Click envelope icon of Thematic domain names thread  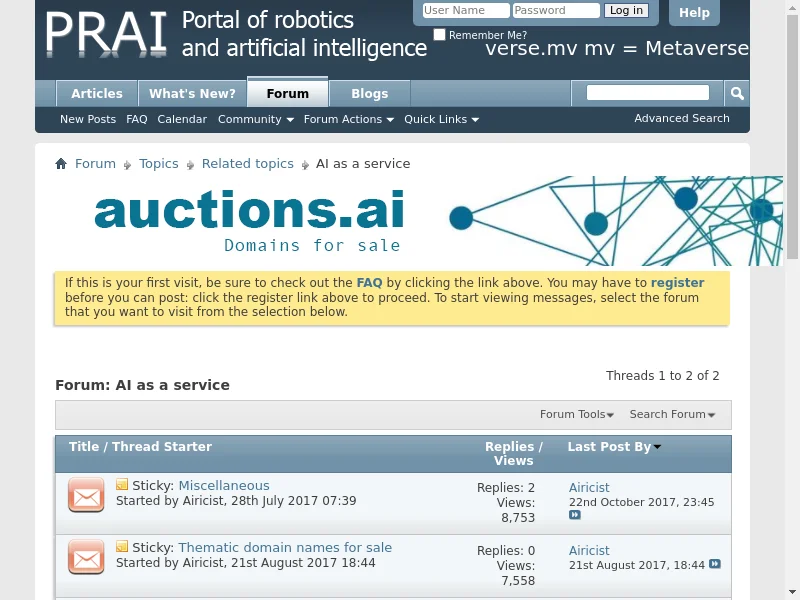[x=86, y=557]
